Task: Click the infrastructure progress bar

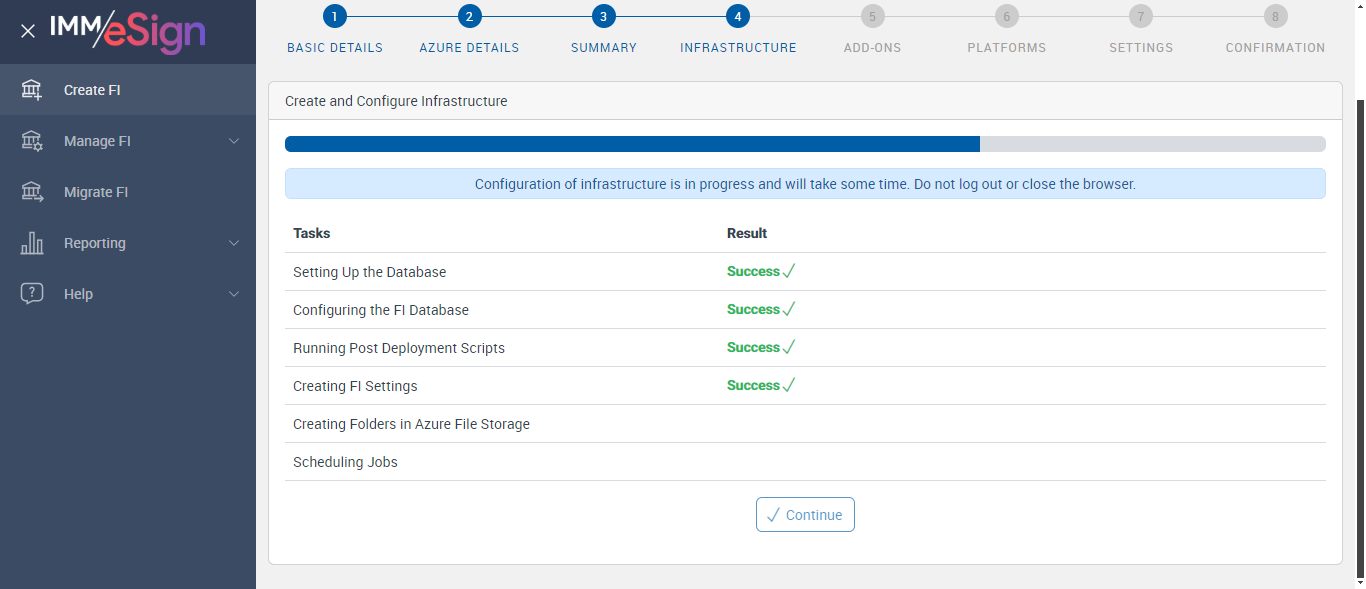Action: 805,144
